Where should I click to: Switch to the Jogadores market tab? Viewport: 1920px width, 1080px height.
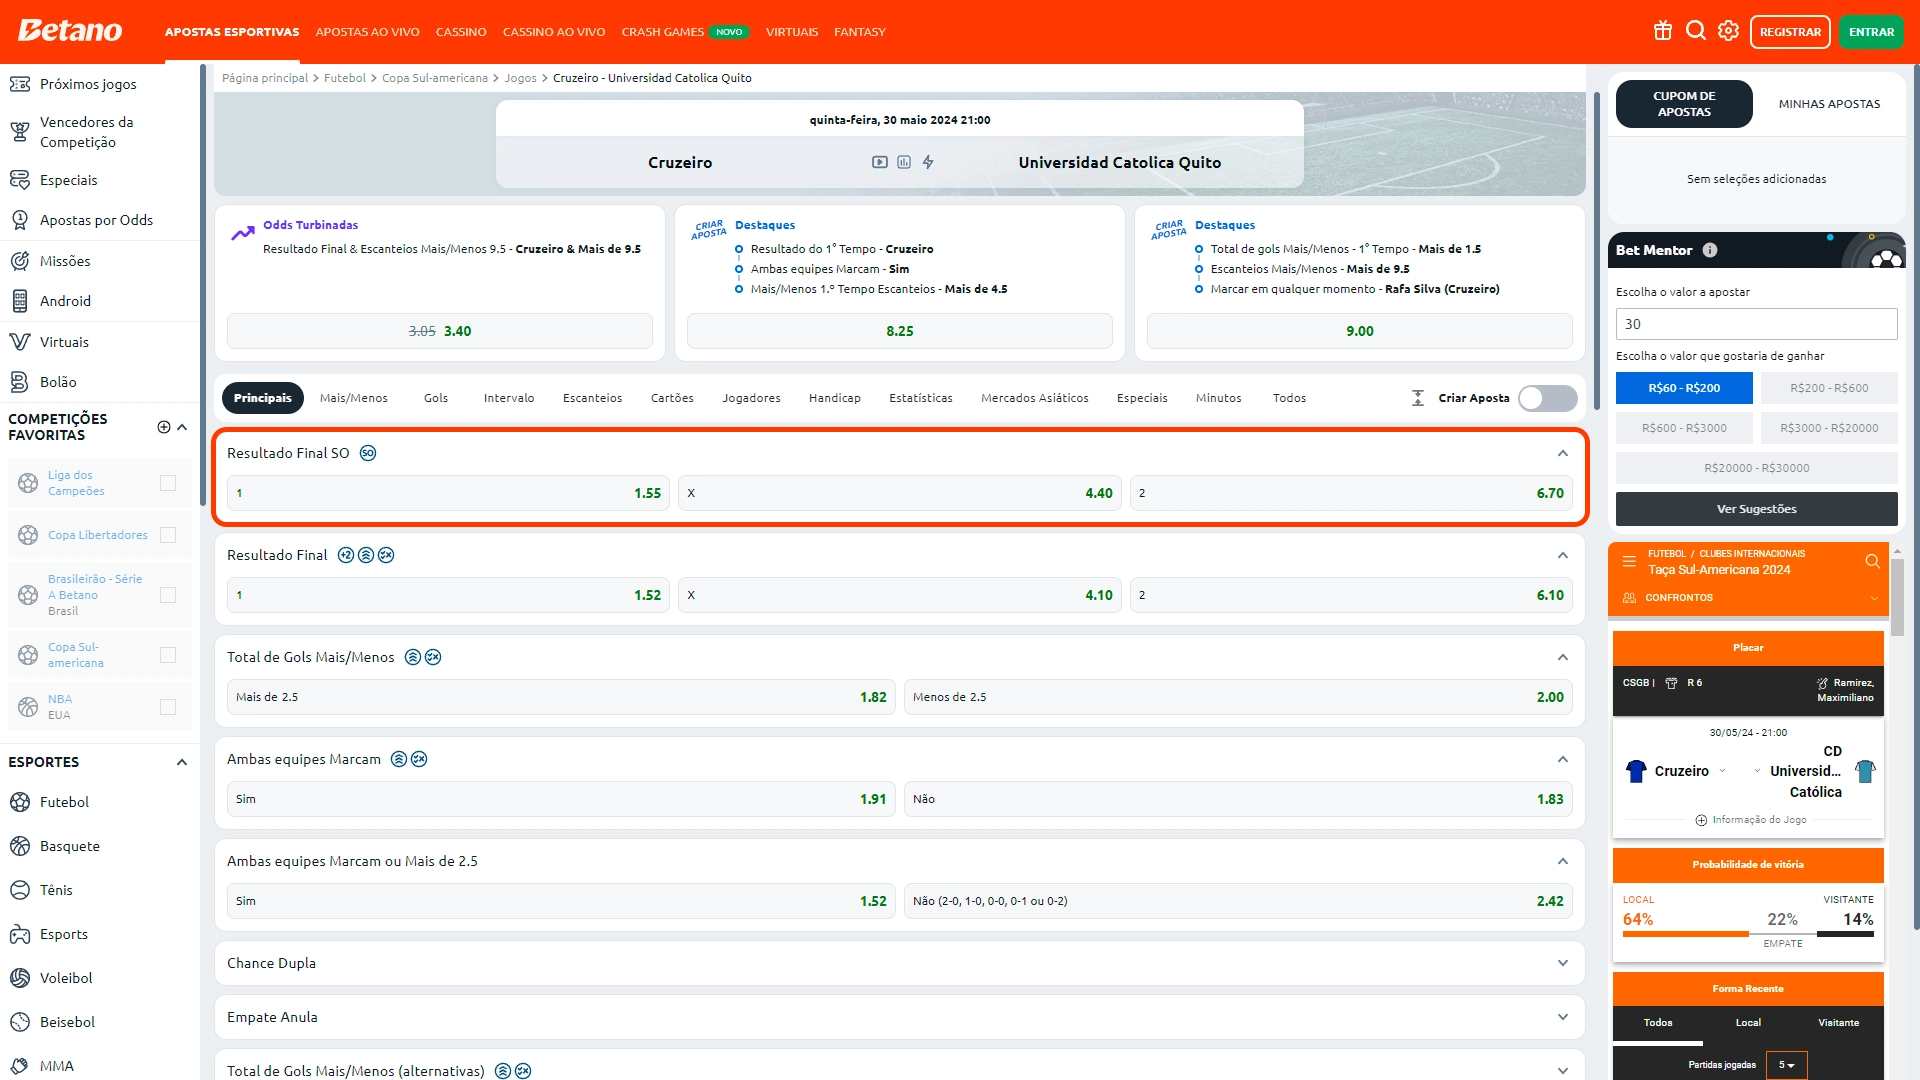751,398
